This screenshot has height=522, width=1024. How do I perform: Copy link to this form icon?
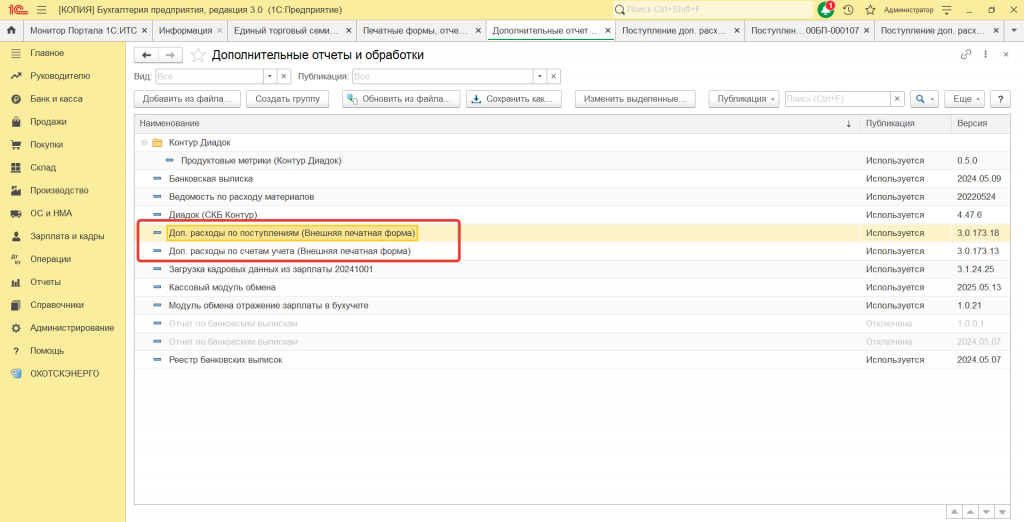(x=966, y=55)
